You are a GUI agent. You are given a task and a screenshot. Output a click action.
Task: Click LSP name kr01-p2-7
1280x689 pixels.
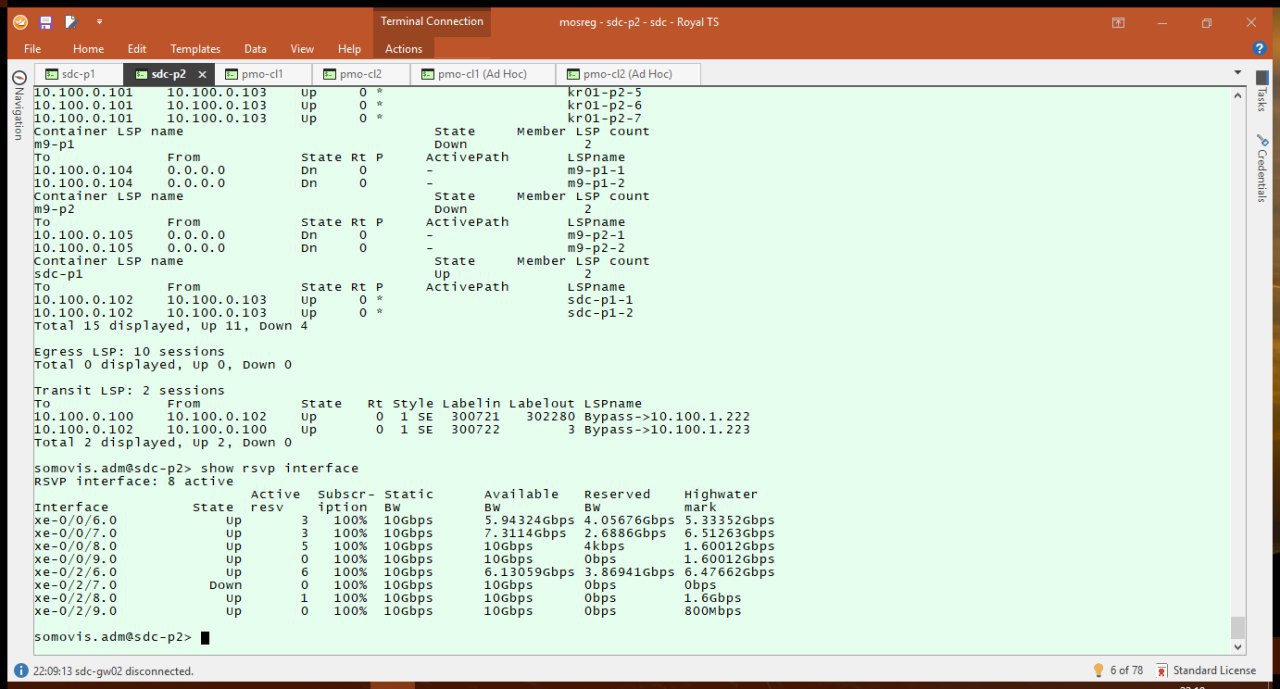(x=605, y=118)
